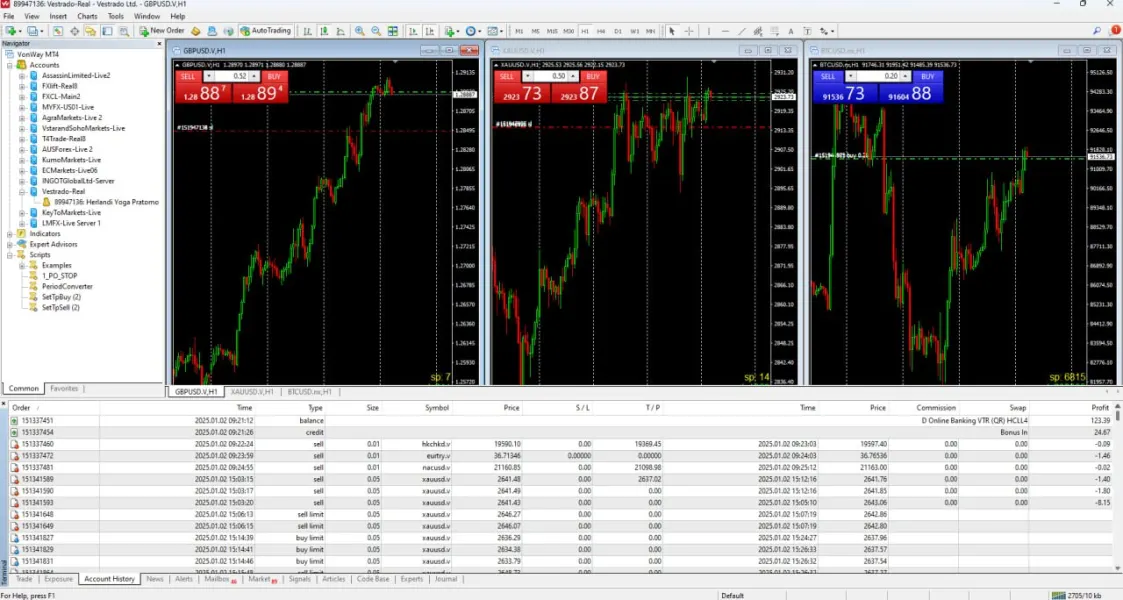This screenshot has width=1123, height=600.
Task: Select the Equidistant Channel tool
Action: [758, 31]
